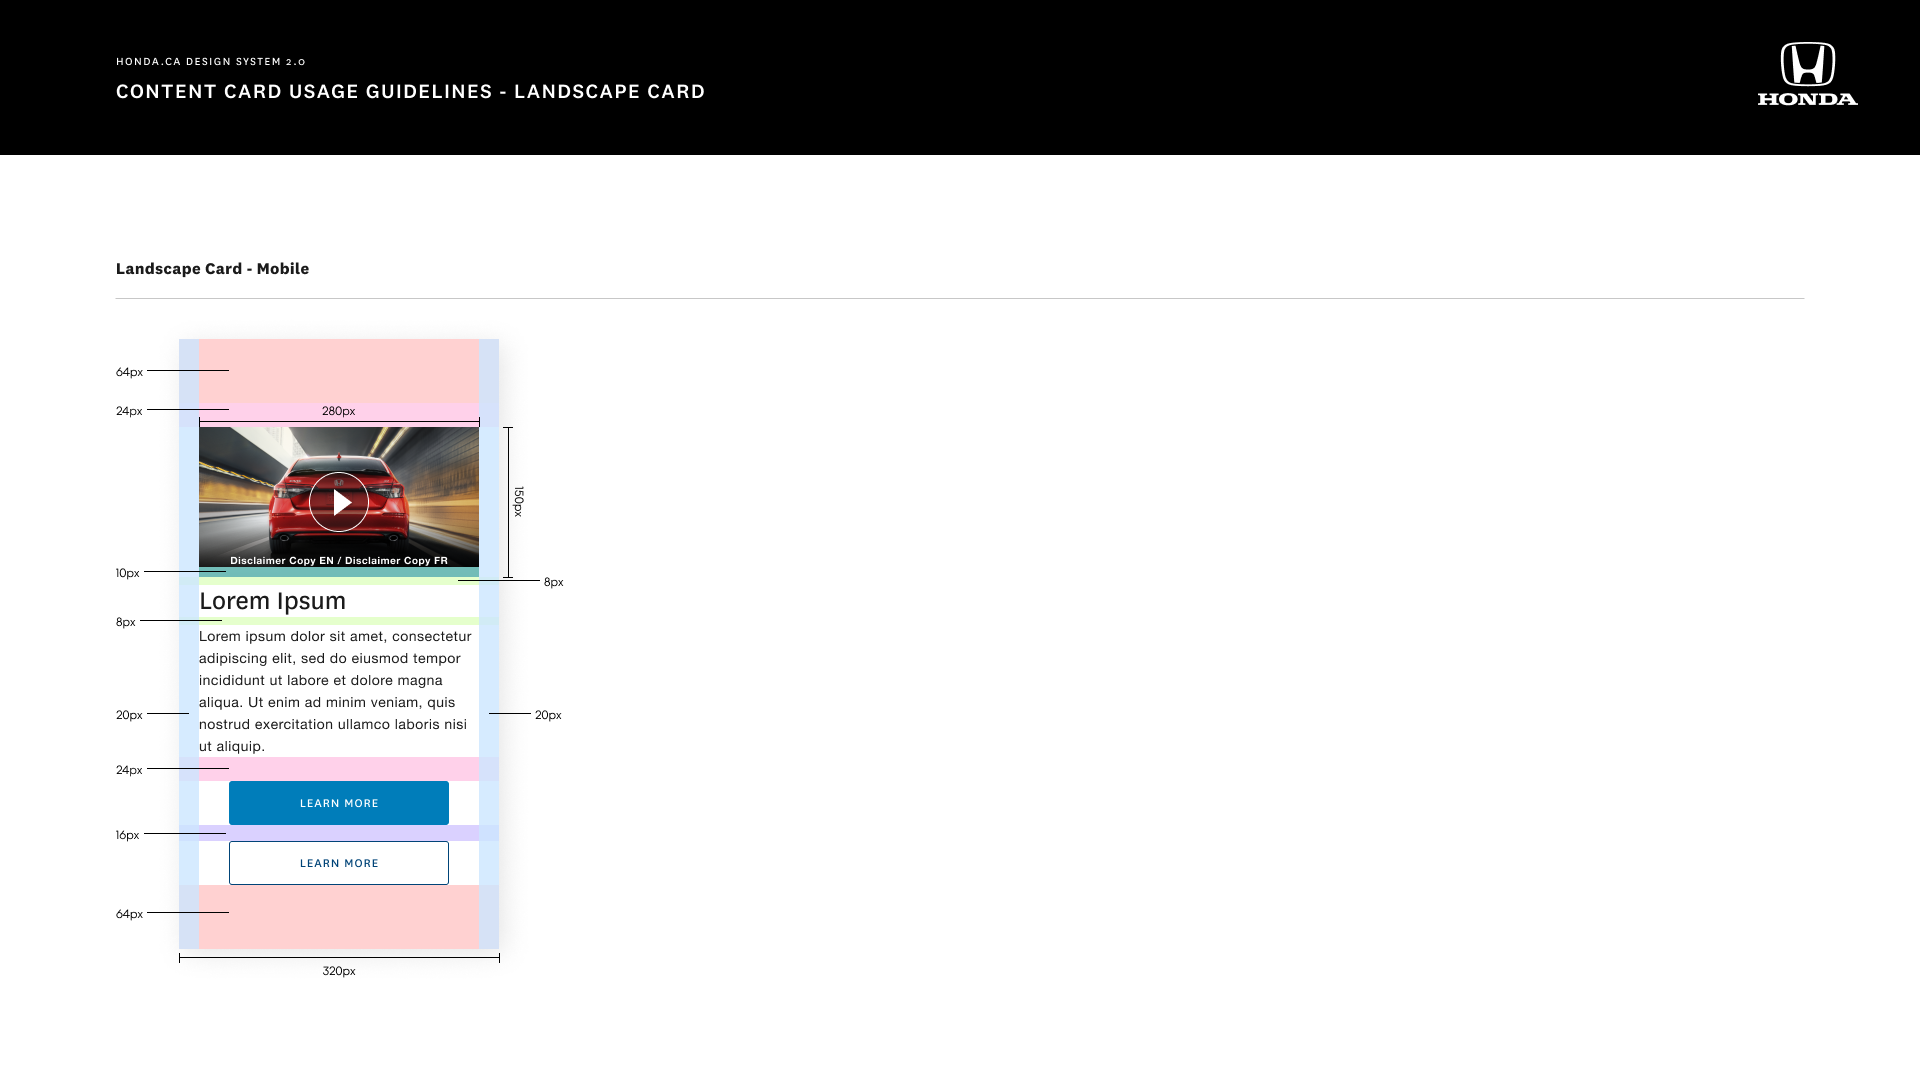The image size is (1920, 1080).
Task: Click the "HONDA.CA DESIGN SYSTEM 2.0" label
Action: pos(211,62)
